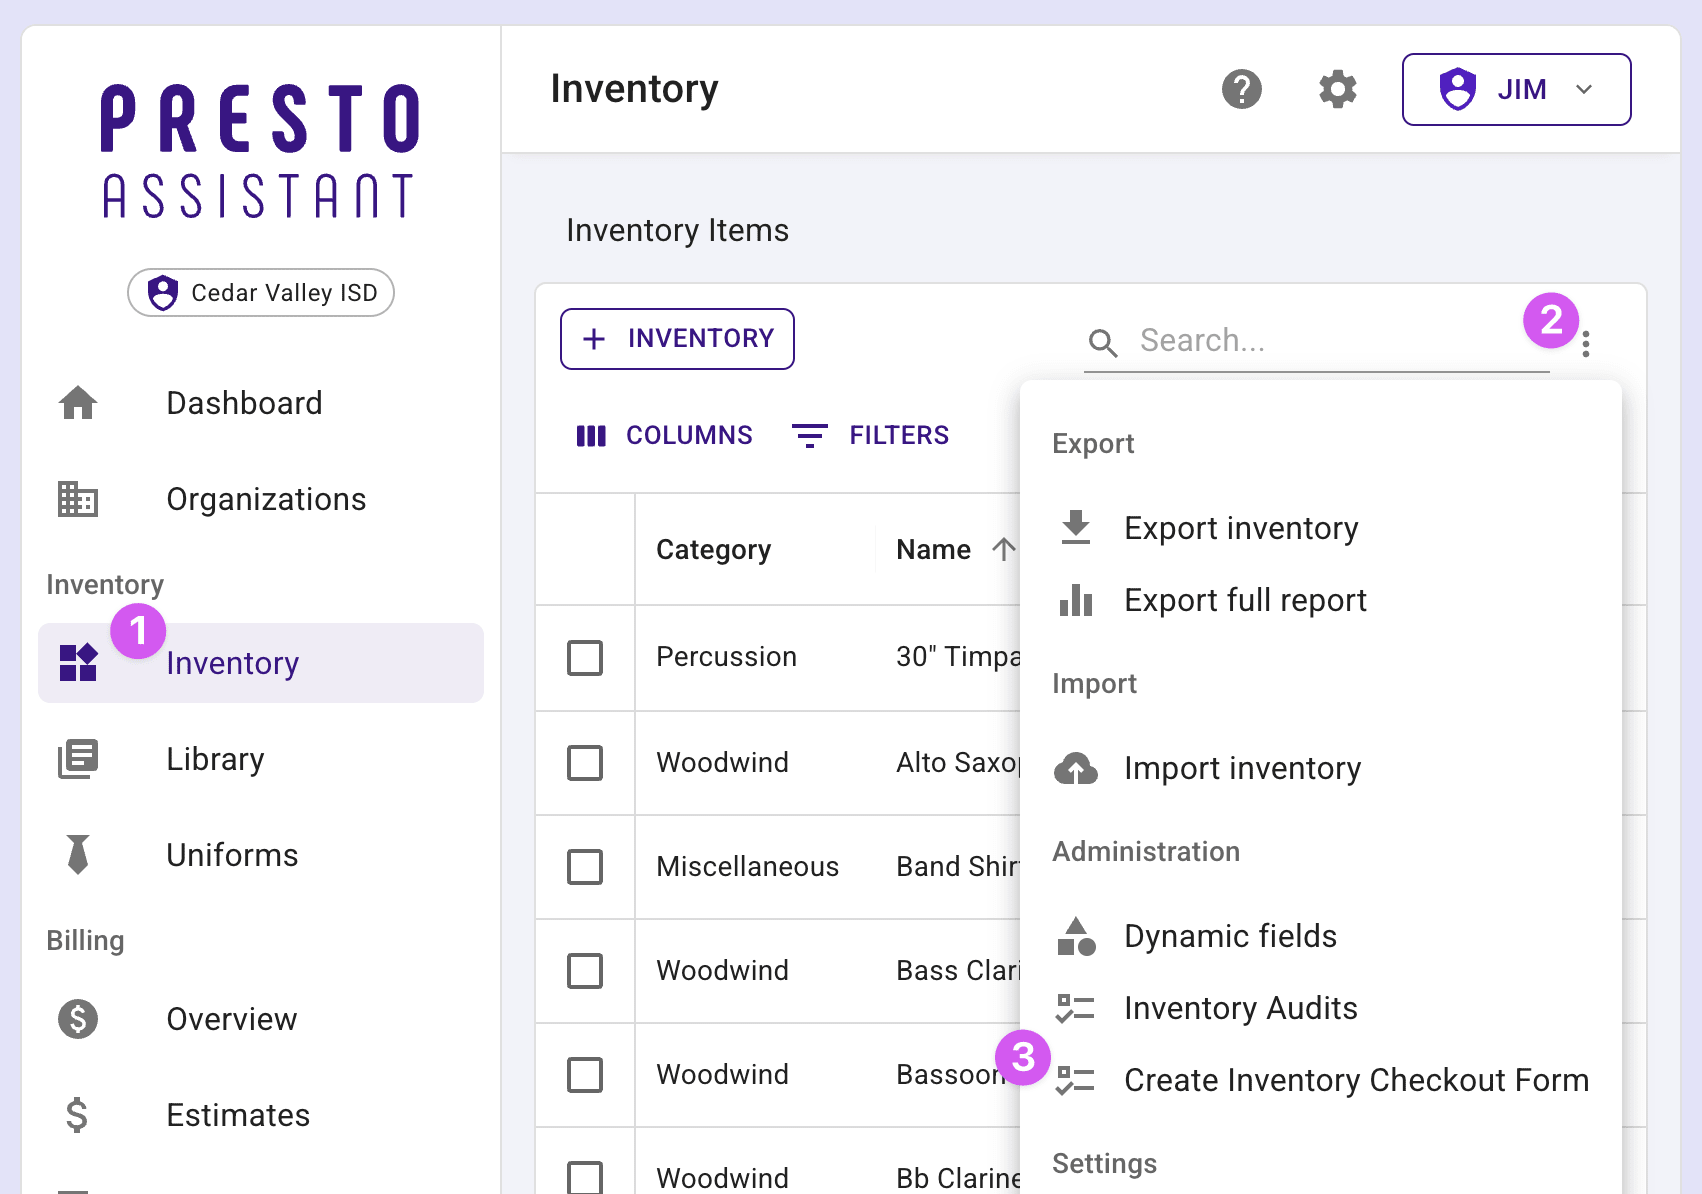This screenshot has height=1194, width=1702.
Task: Check the Woodwind Bass Clarinet row checkbox
Action: (585, 971)
